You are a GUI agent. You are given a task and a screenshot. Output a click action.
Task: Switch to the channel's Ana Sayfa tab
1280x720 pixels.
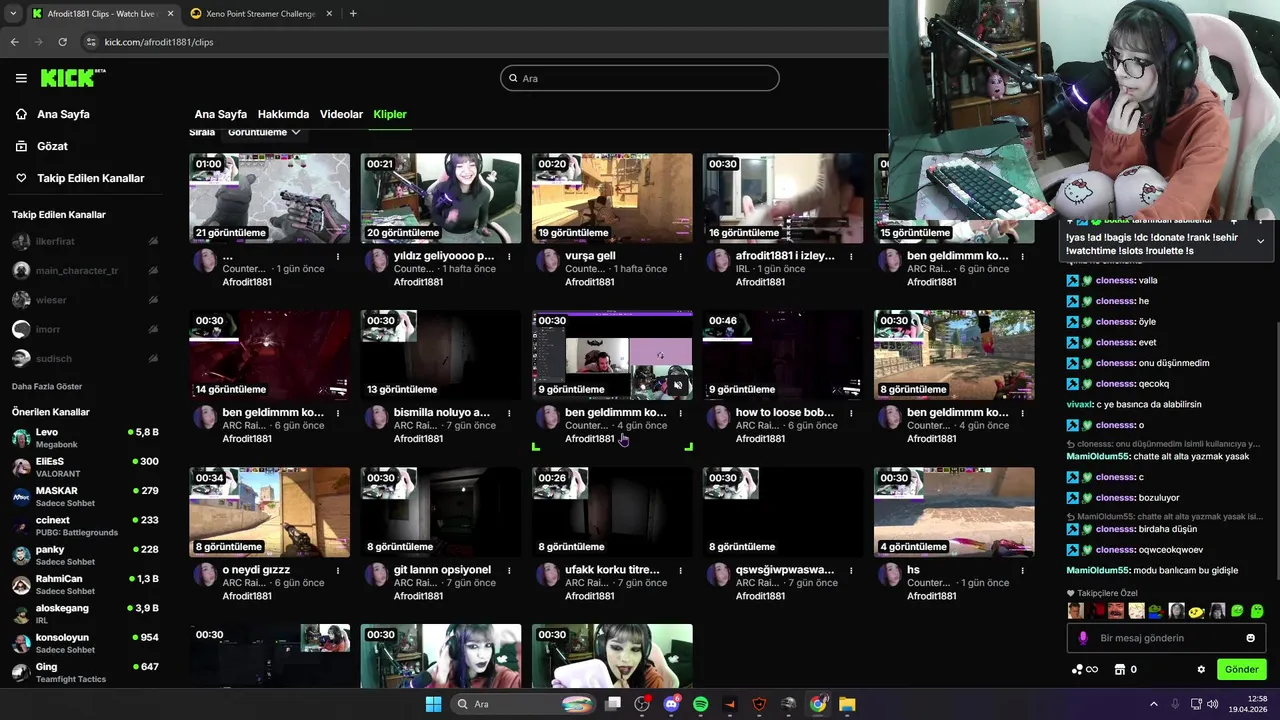(220, 114)
